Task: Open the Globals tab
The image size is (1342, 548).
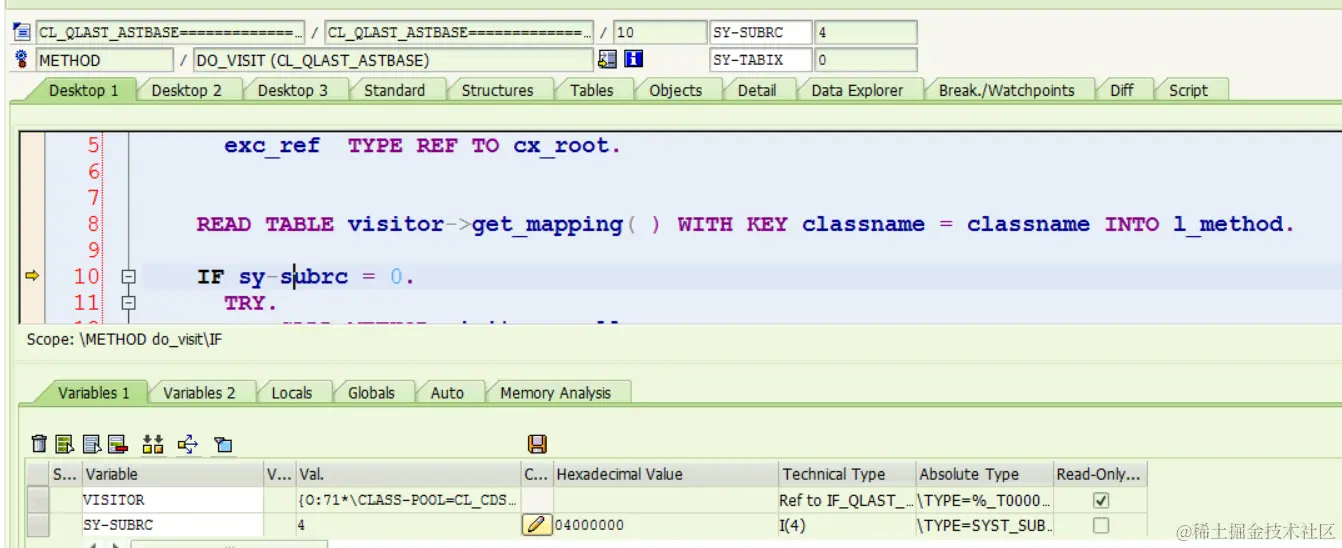Action: pyautogui.click(x=372, y=393)
